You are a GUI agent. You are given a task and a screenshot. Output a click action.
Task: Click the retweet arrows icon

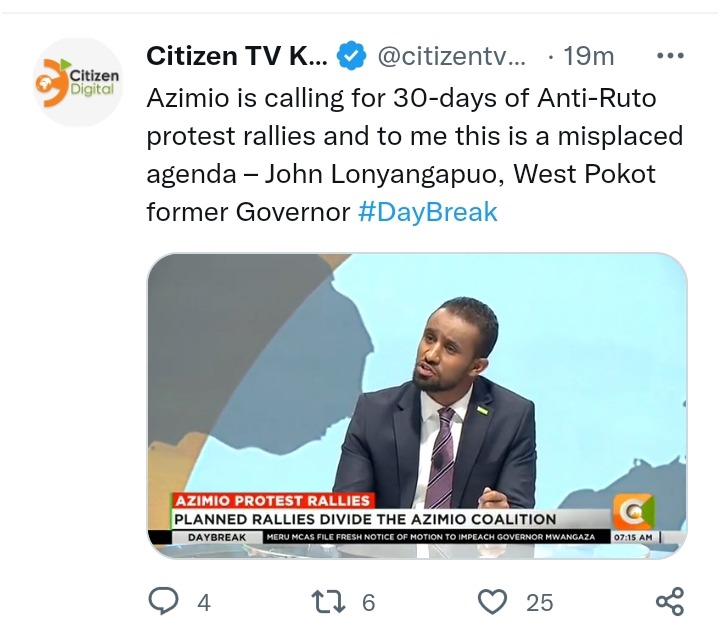coord(328,602)
